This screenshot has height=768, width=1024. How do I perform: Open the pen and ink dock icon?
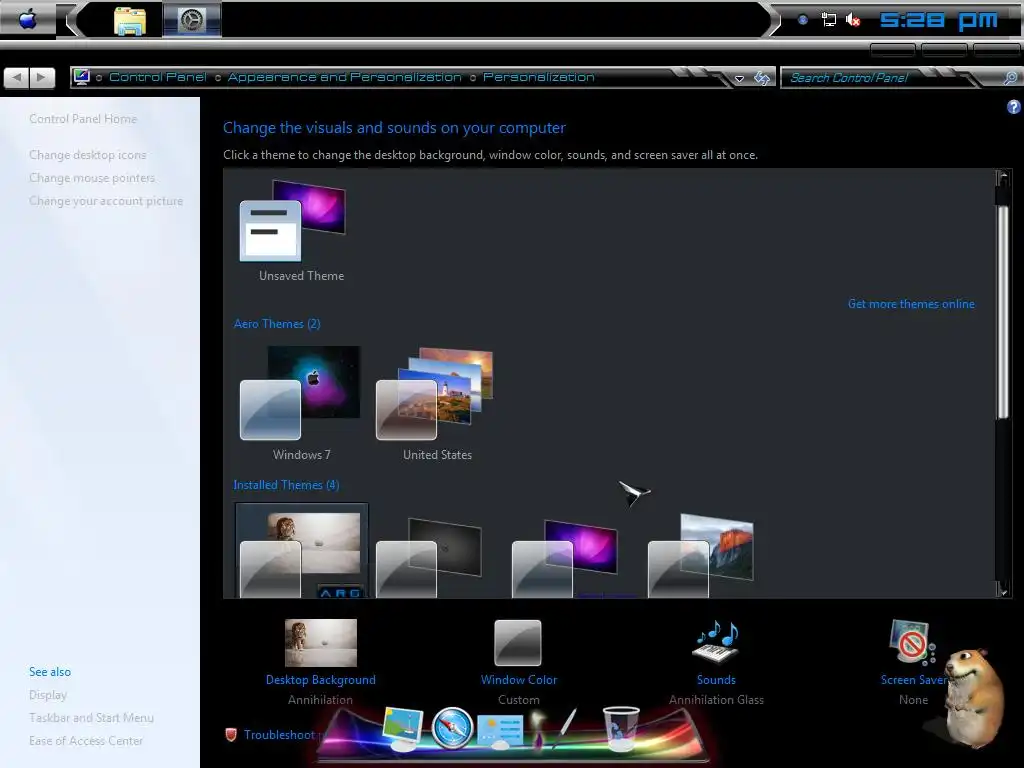click(x=554, y=728)
